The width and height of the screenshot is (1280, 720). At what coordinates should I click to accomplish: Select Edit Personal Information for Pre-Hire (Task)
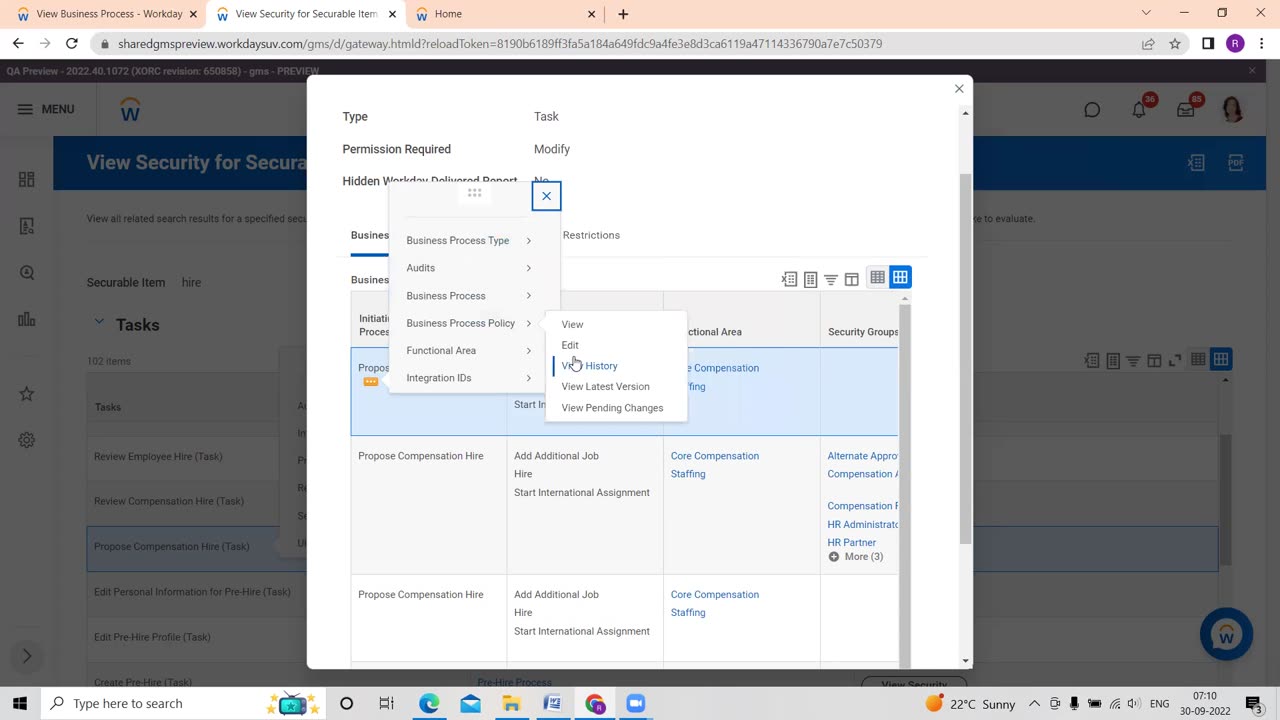point(192,592)
